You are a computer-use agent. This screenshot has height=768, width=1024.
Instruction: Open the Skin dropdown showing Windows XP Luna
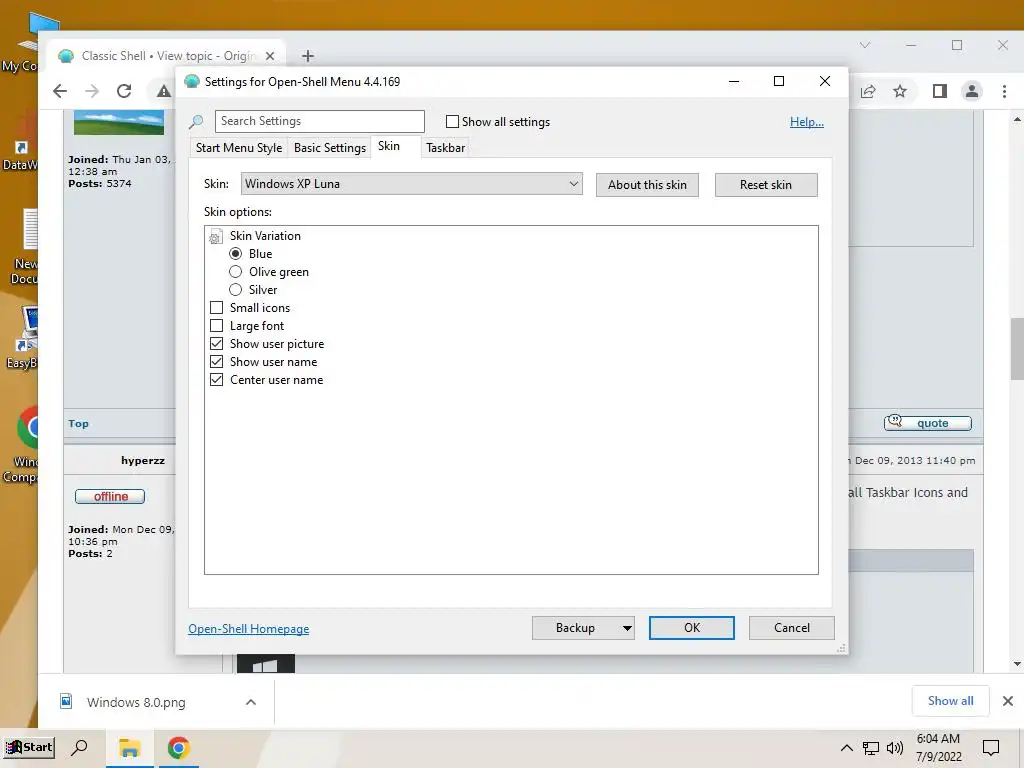tap(411, 184)
